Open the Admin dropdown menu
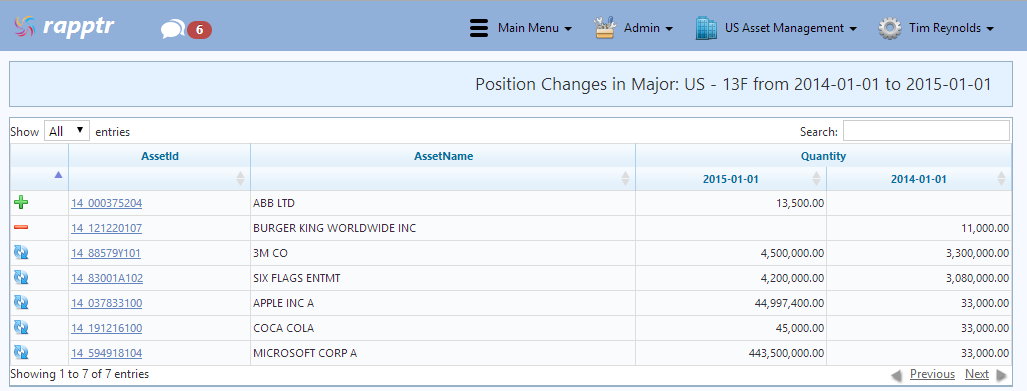 point(648,28)
